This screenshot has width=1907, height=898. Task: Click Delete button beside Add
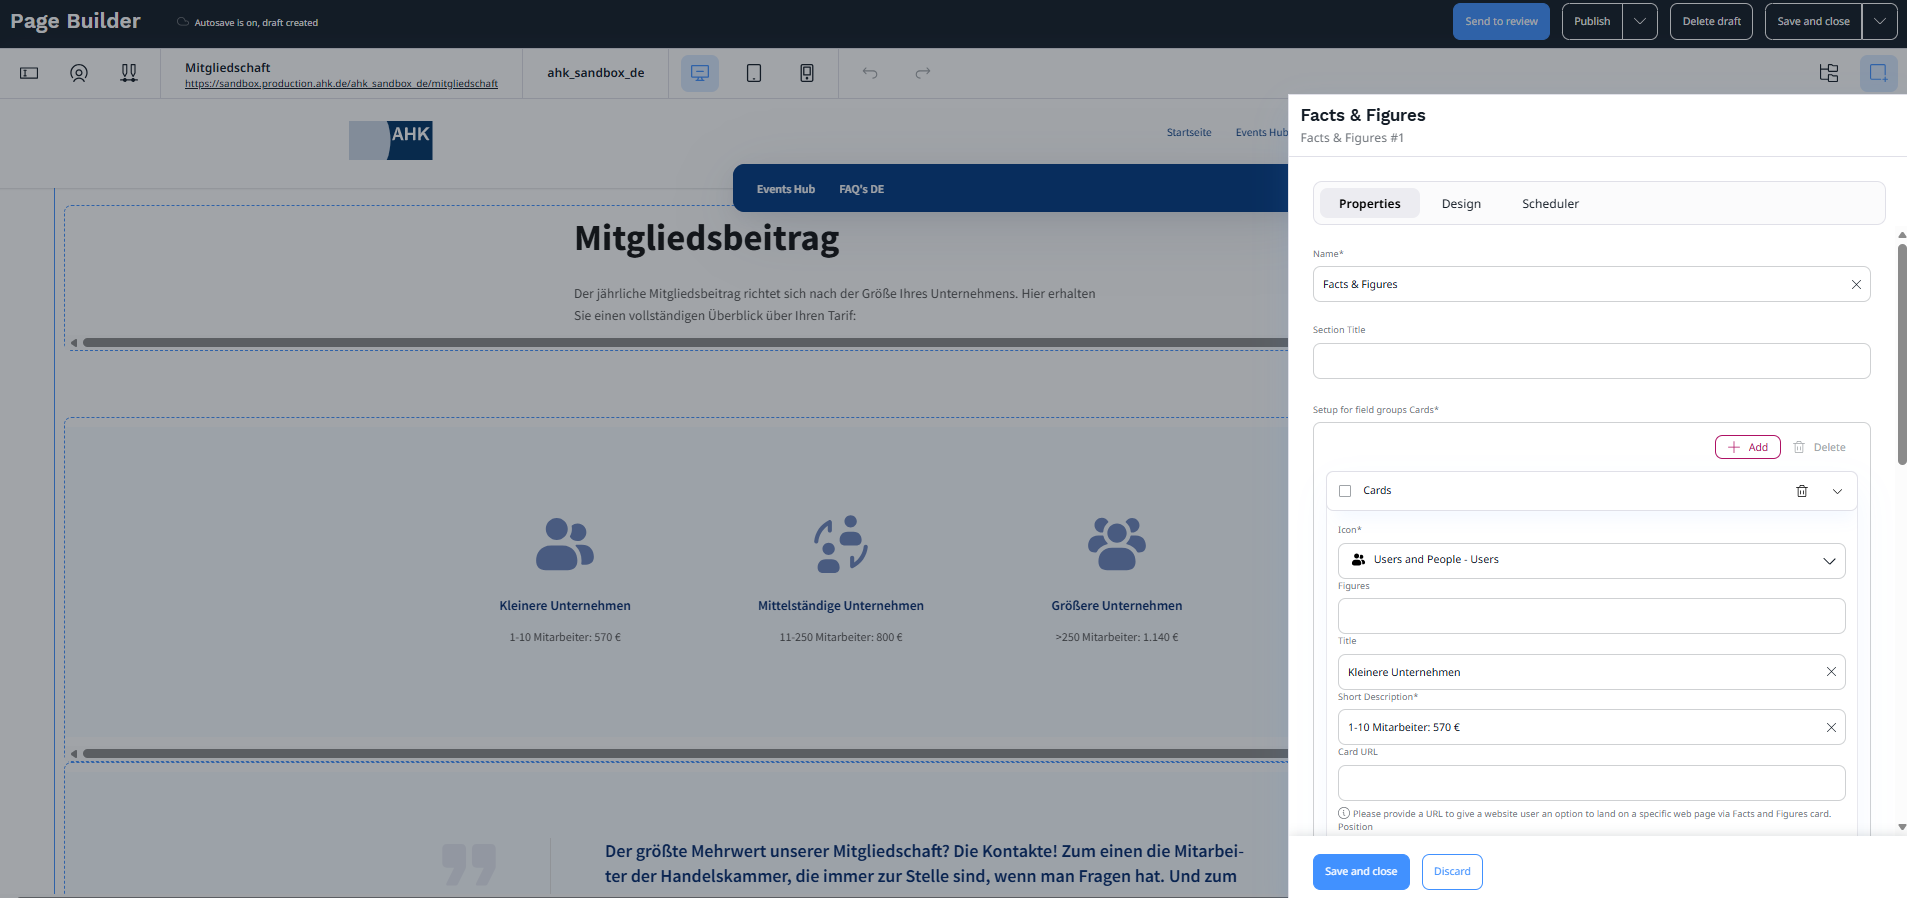point(1819,447)
